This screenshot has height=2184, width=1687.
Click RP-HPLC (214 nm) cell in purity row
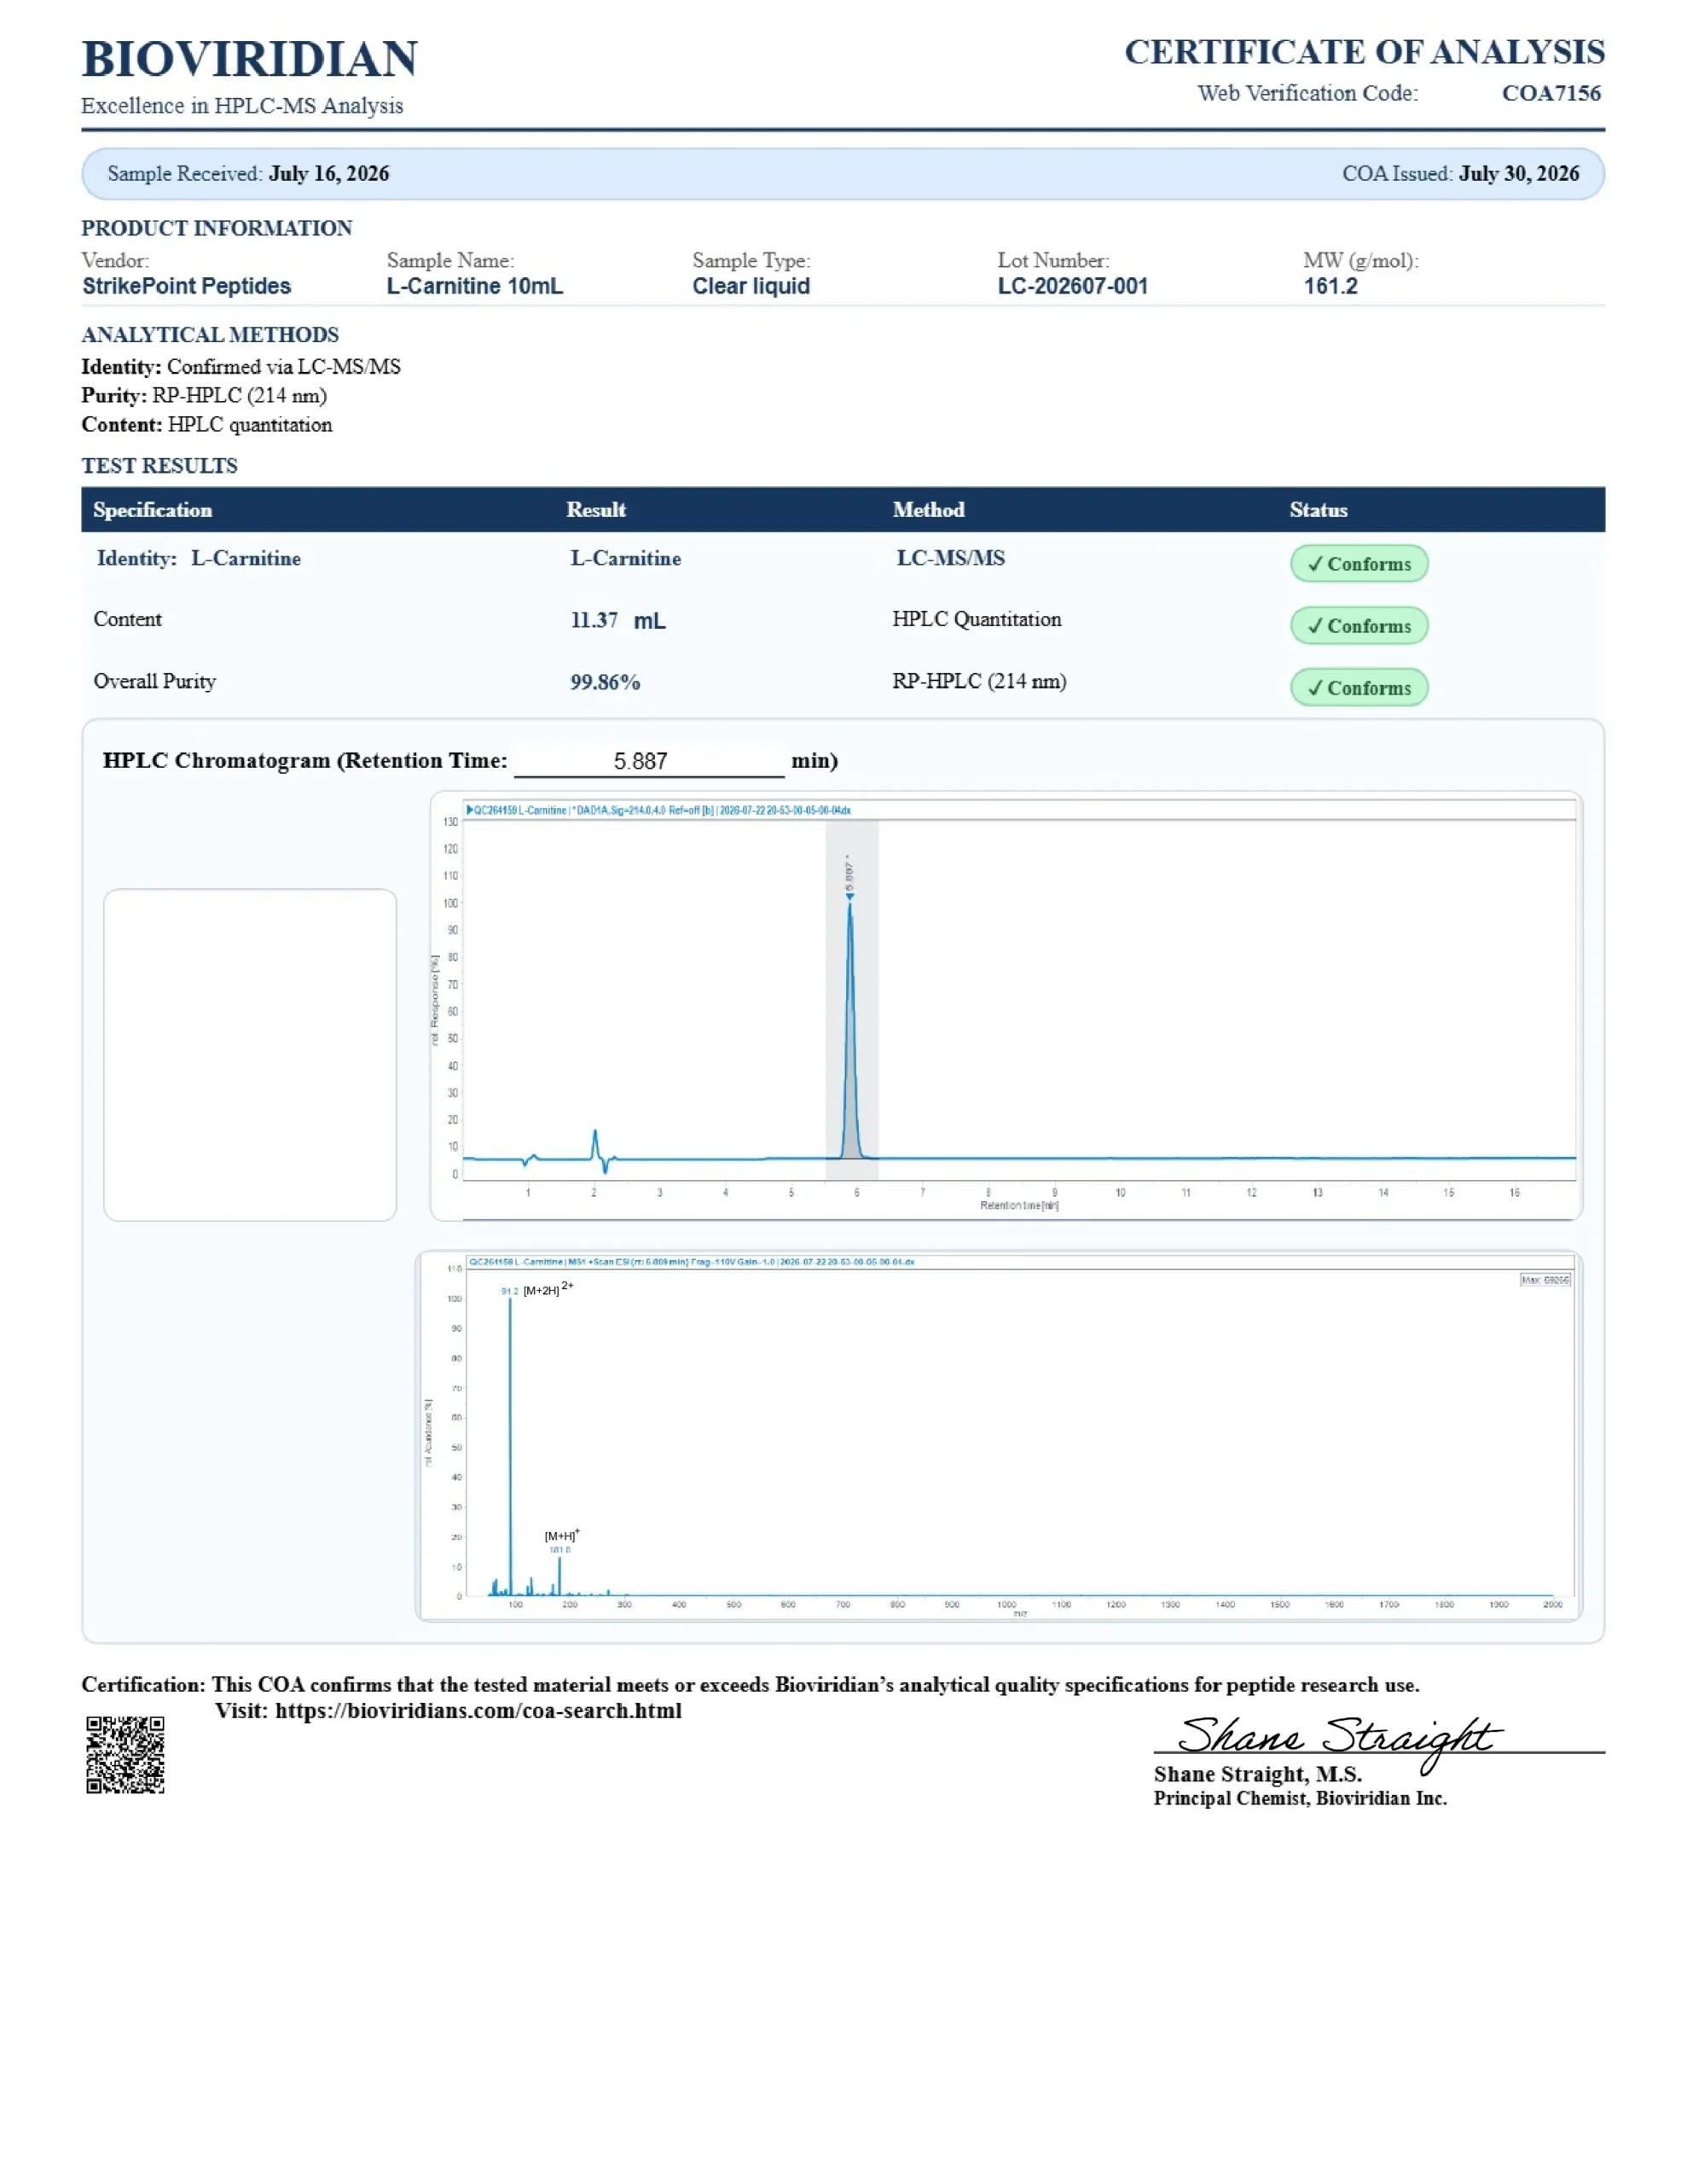click(979, 681)
